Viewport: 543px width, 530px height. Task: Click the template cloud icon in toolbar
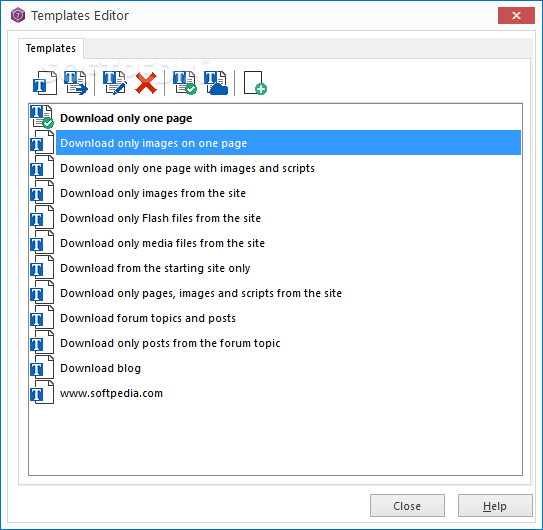[216, 83]
